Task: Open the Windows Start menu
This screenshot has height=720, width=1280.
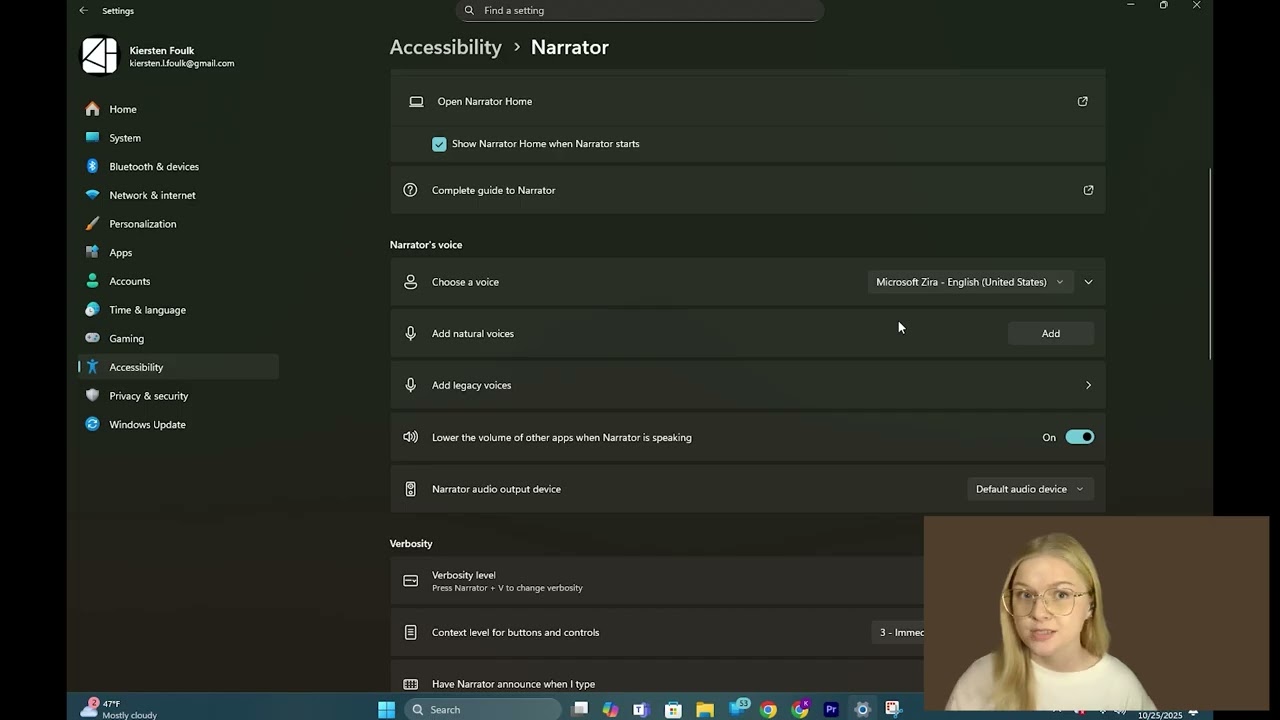Action: 386,710
